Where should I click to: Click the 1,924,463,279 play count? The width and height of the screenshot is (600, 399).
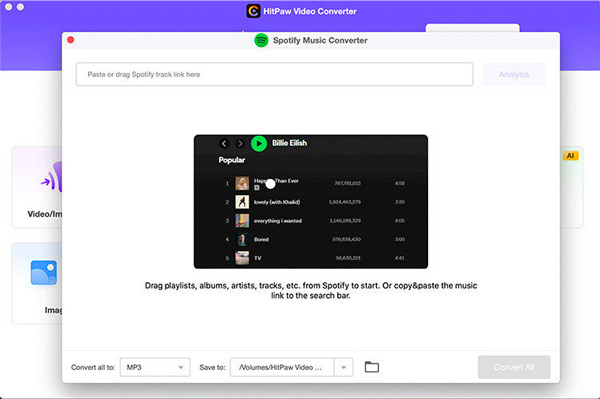(345, 202)
